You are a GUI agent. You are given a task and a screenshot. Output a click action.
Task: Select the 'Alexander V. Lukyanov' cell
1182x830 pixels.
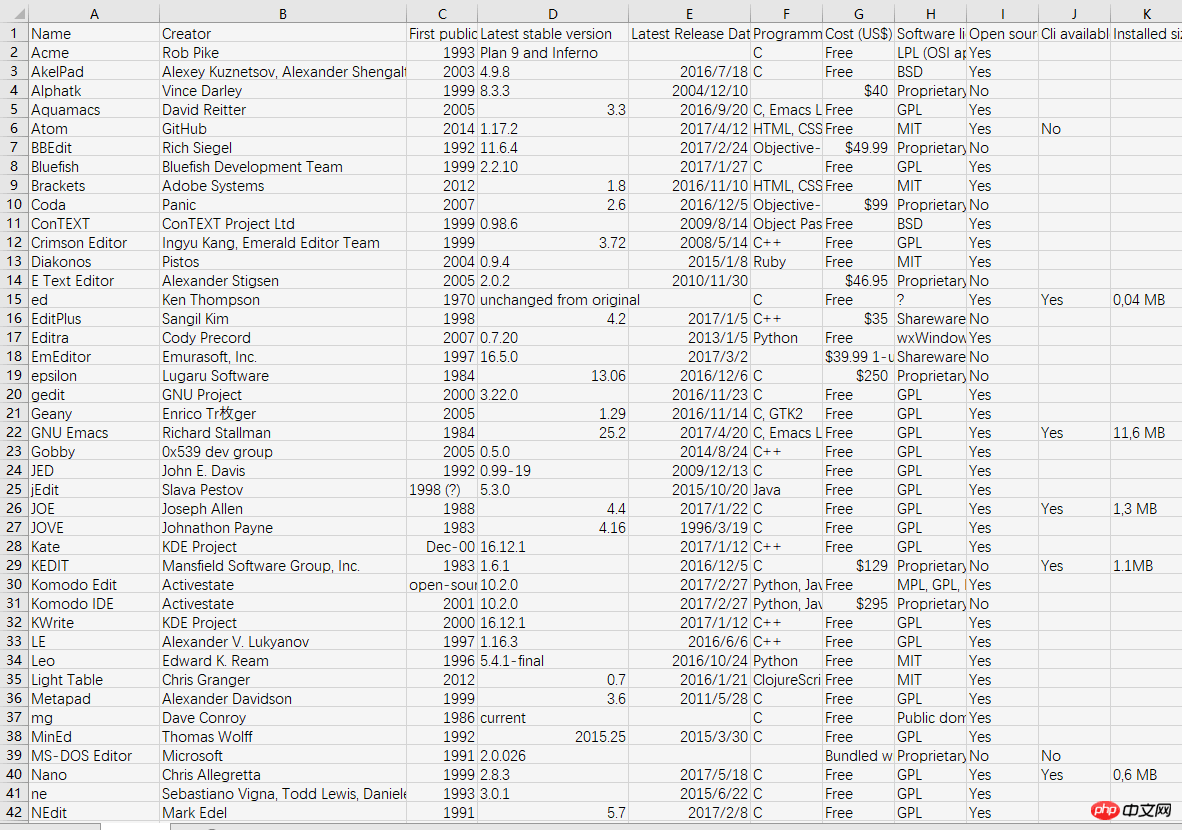283,642
